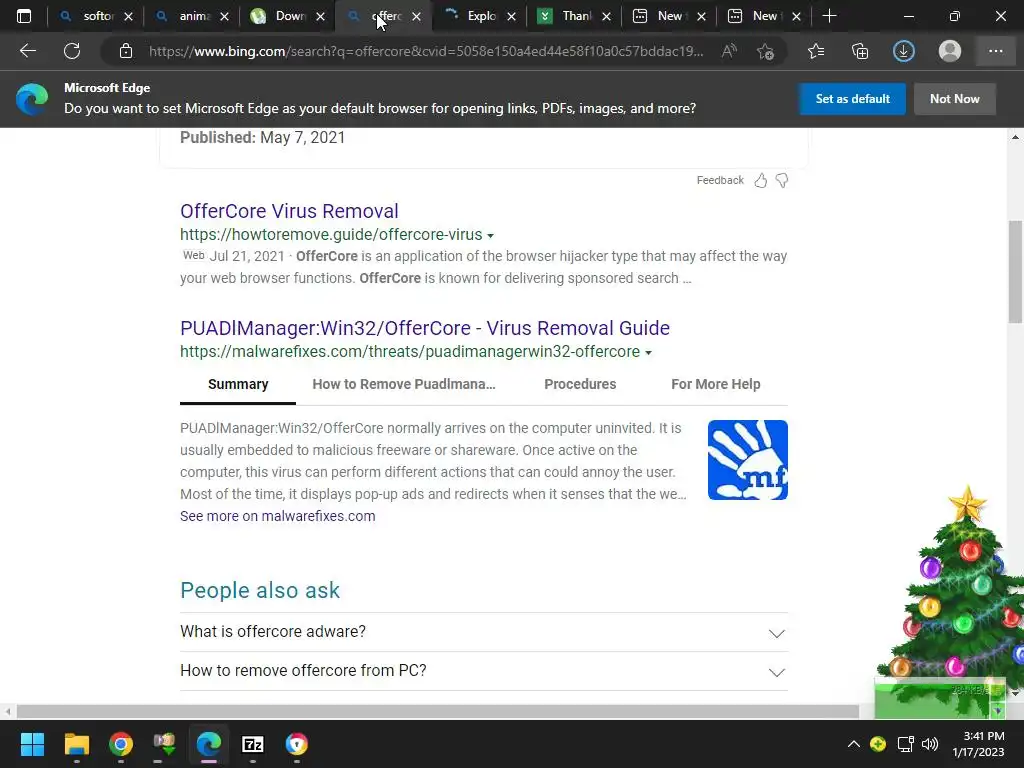Image resolution: width=1024 pixels, height=768 pixels.
Task: Show hidden system tray icons
Action: [x=854, y=744]
